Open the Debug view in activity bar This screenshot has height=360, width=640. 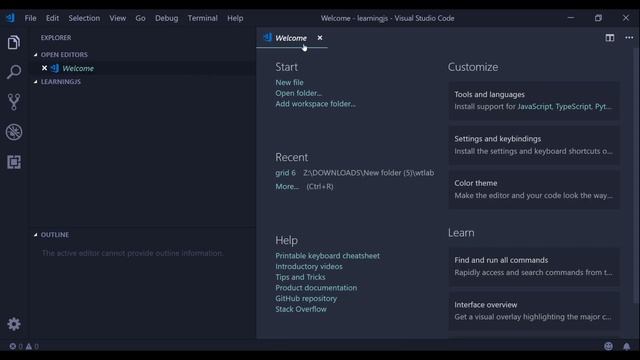[x=13, y=132]
